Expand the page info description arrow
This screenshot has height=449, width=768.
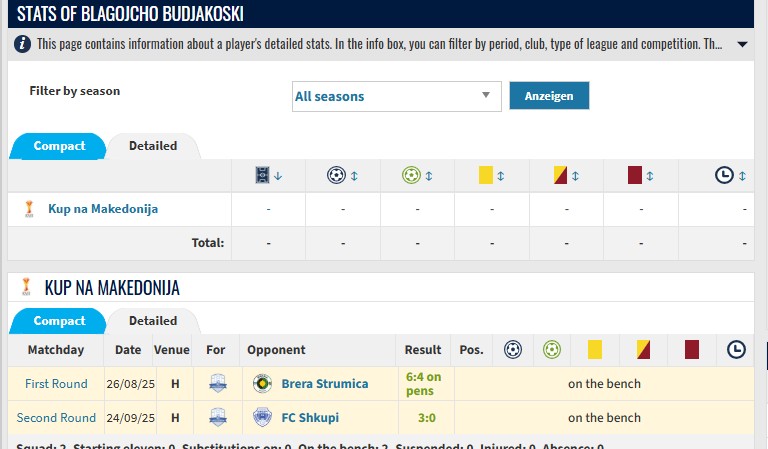point(742,44)
